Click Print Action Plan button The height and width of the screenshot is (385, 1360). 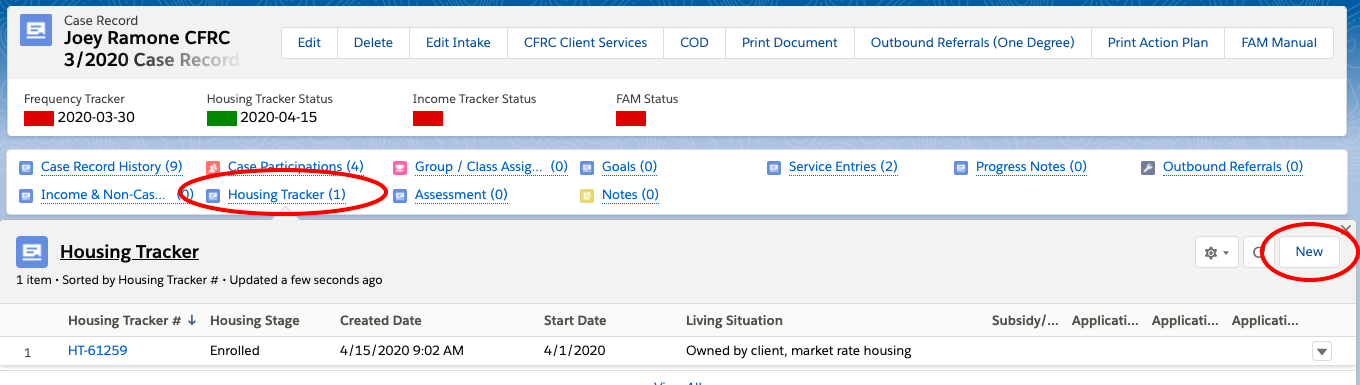click(x=1158, y=43)
